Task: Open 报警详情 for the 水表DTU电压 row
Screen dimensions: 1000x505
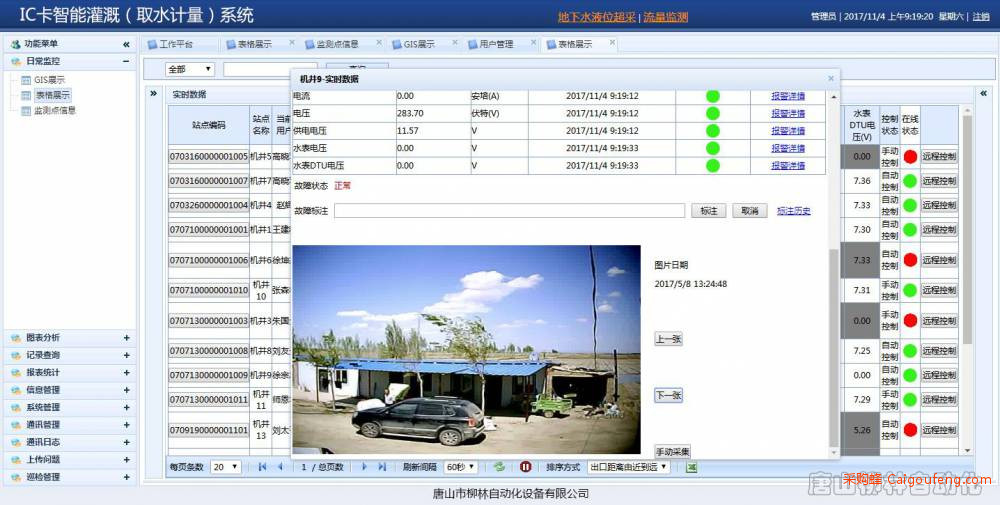Action: [788, 166]
